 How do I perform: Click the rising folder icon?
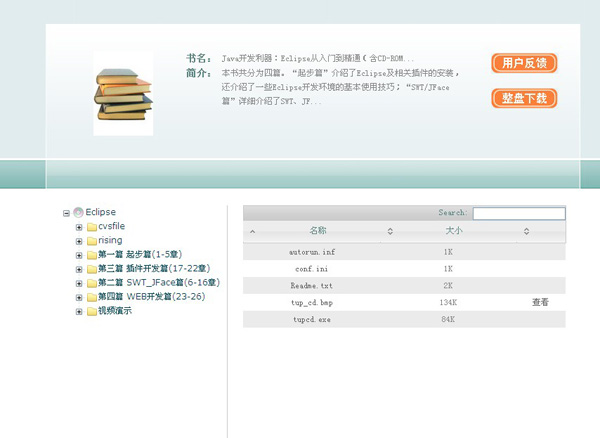91,241
